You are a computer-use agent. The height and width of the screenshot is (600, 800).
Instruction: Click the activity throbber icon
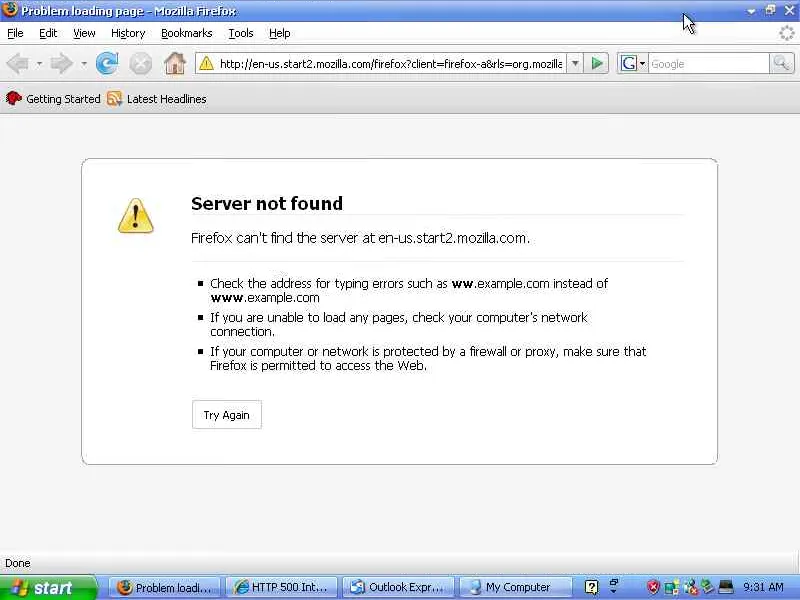tap(786, 34)
